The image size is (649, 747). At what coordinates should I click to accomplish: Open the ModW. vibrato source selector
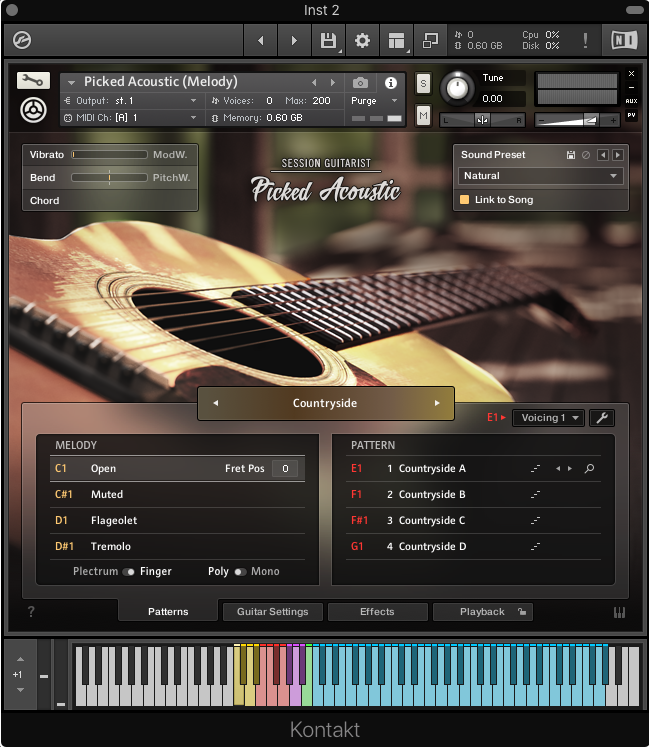pyautogui.click(x=170, y=155)
